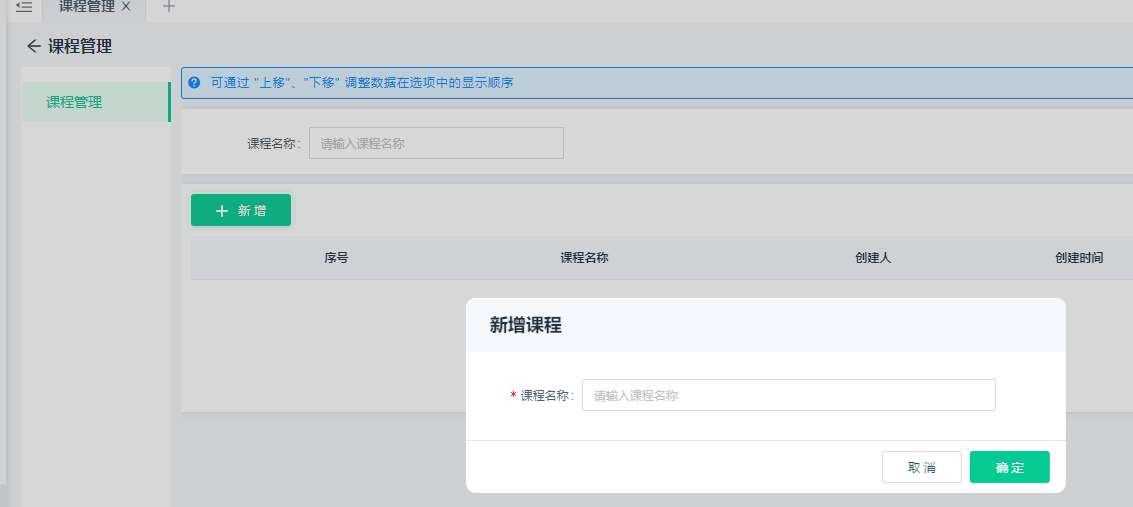Click the 课程管理 page heading text
The image size is (1133, 507).
[x=80, y=46]
